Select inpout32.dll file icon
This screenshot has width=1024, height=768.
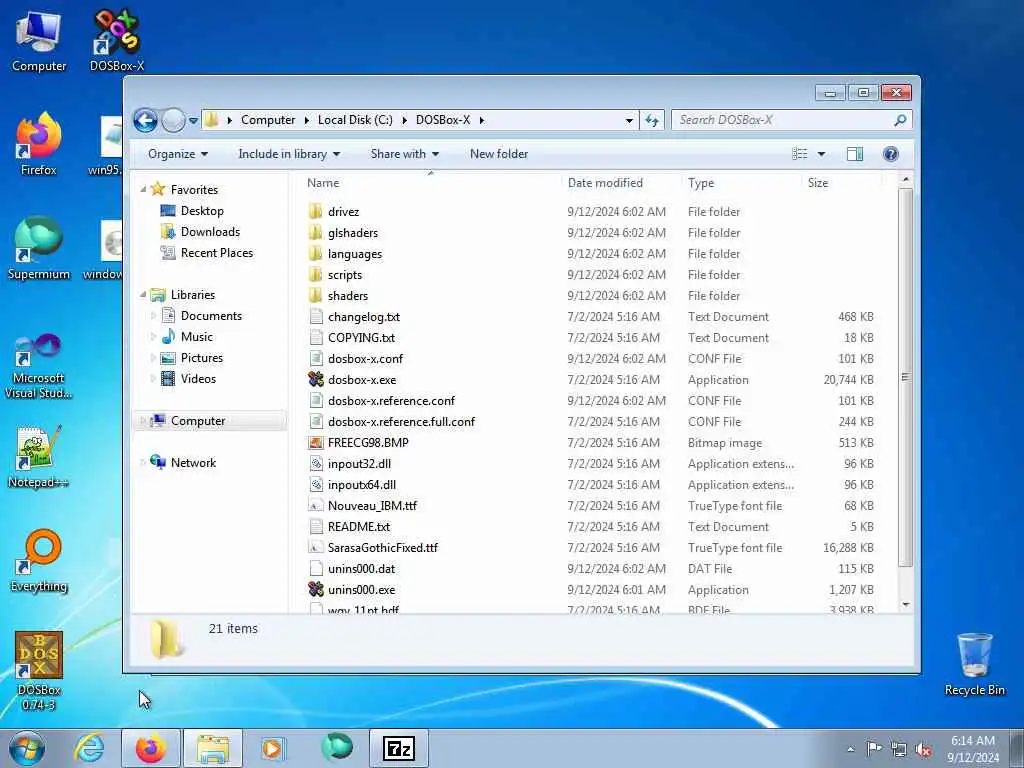click(316, 464)
